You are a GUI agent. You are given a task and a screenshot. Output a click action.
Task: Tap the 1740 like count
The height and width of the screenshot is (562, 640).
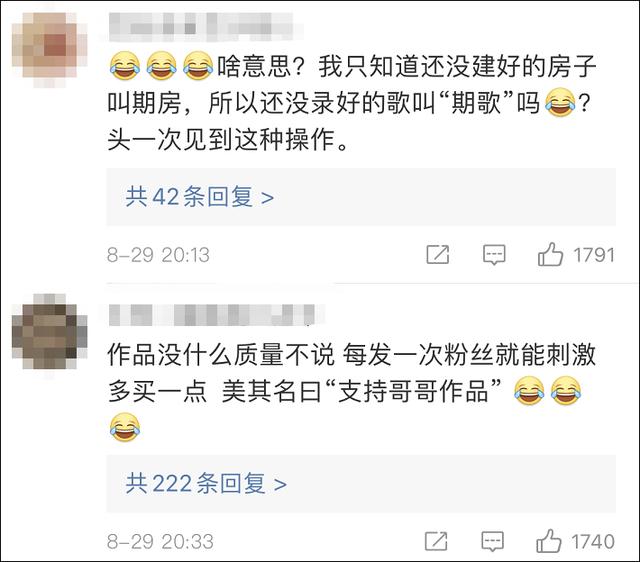tap(593, 542)
